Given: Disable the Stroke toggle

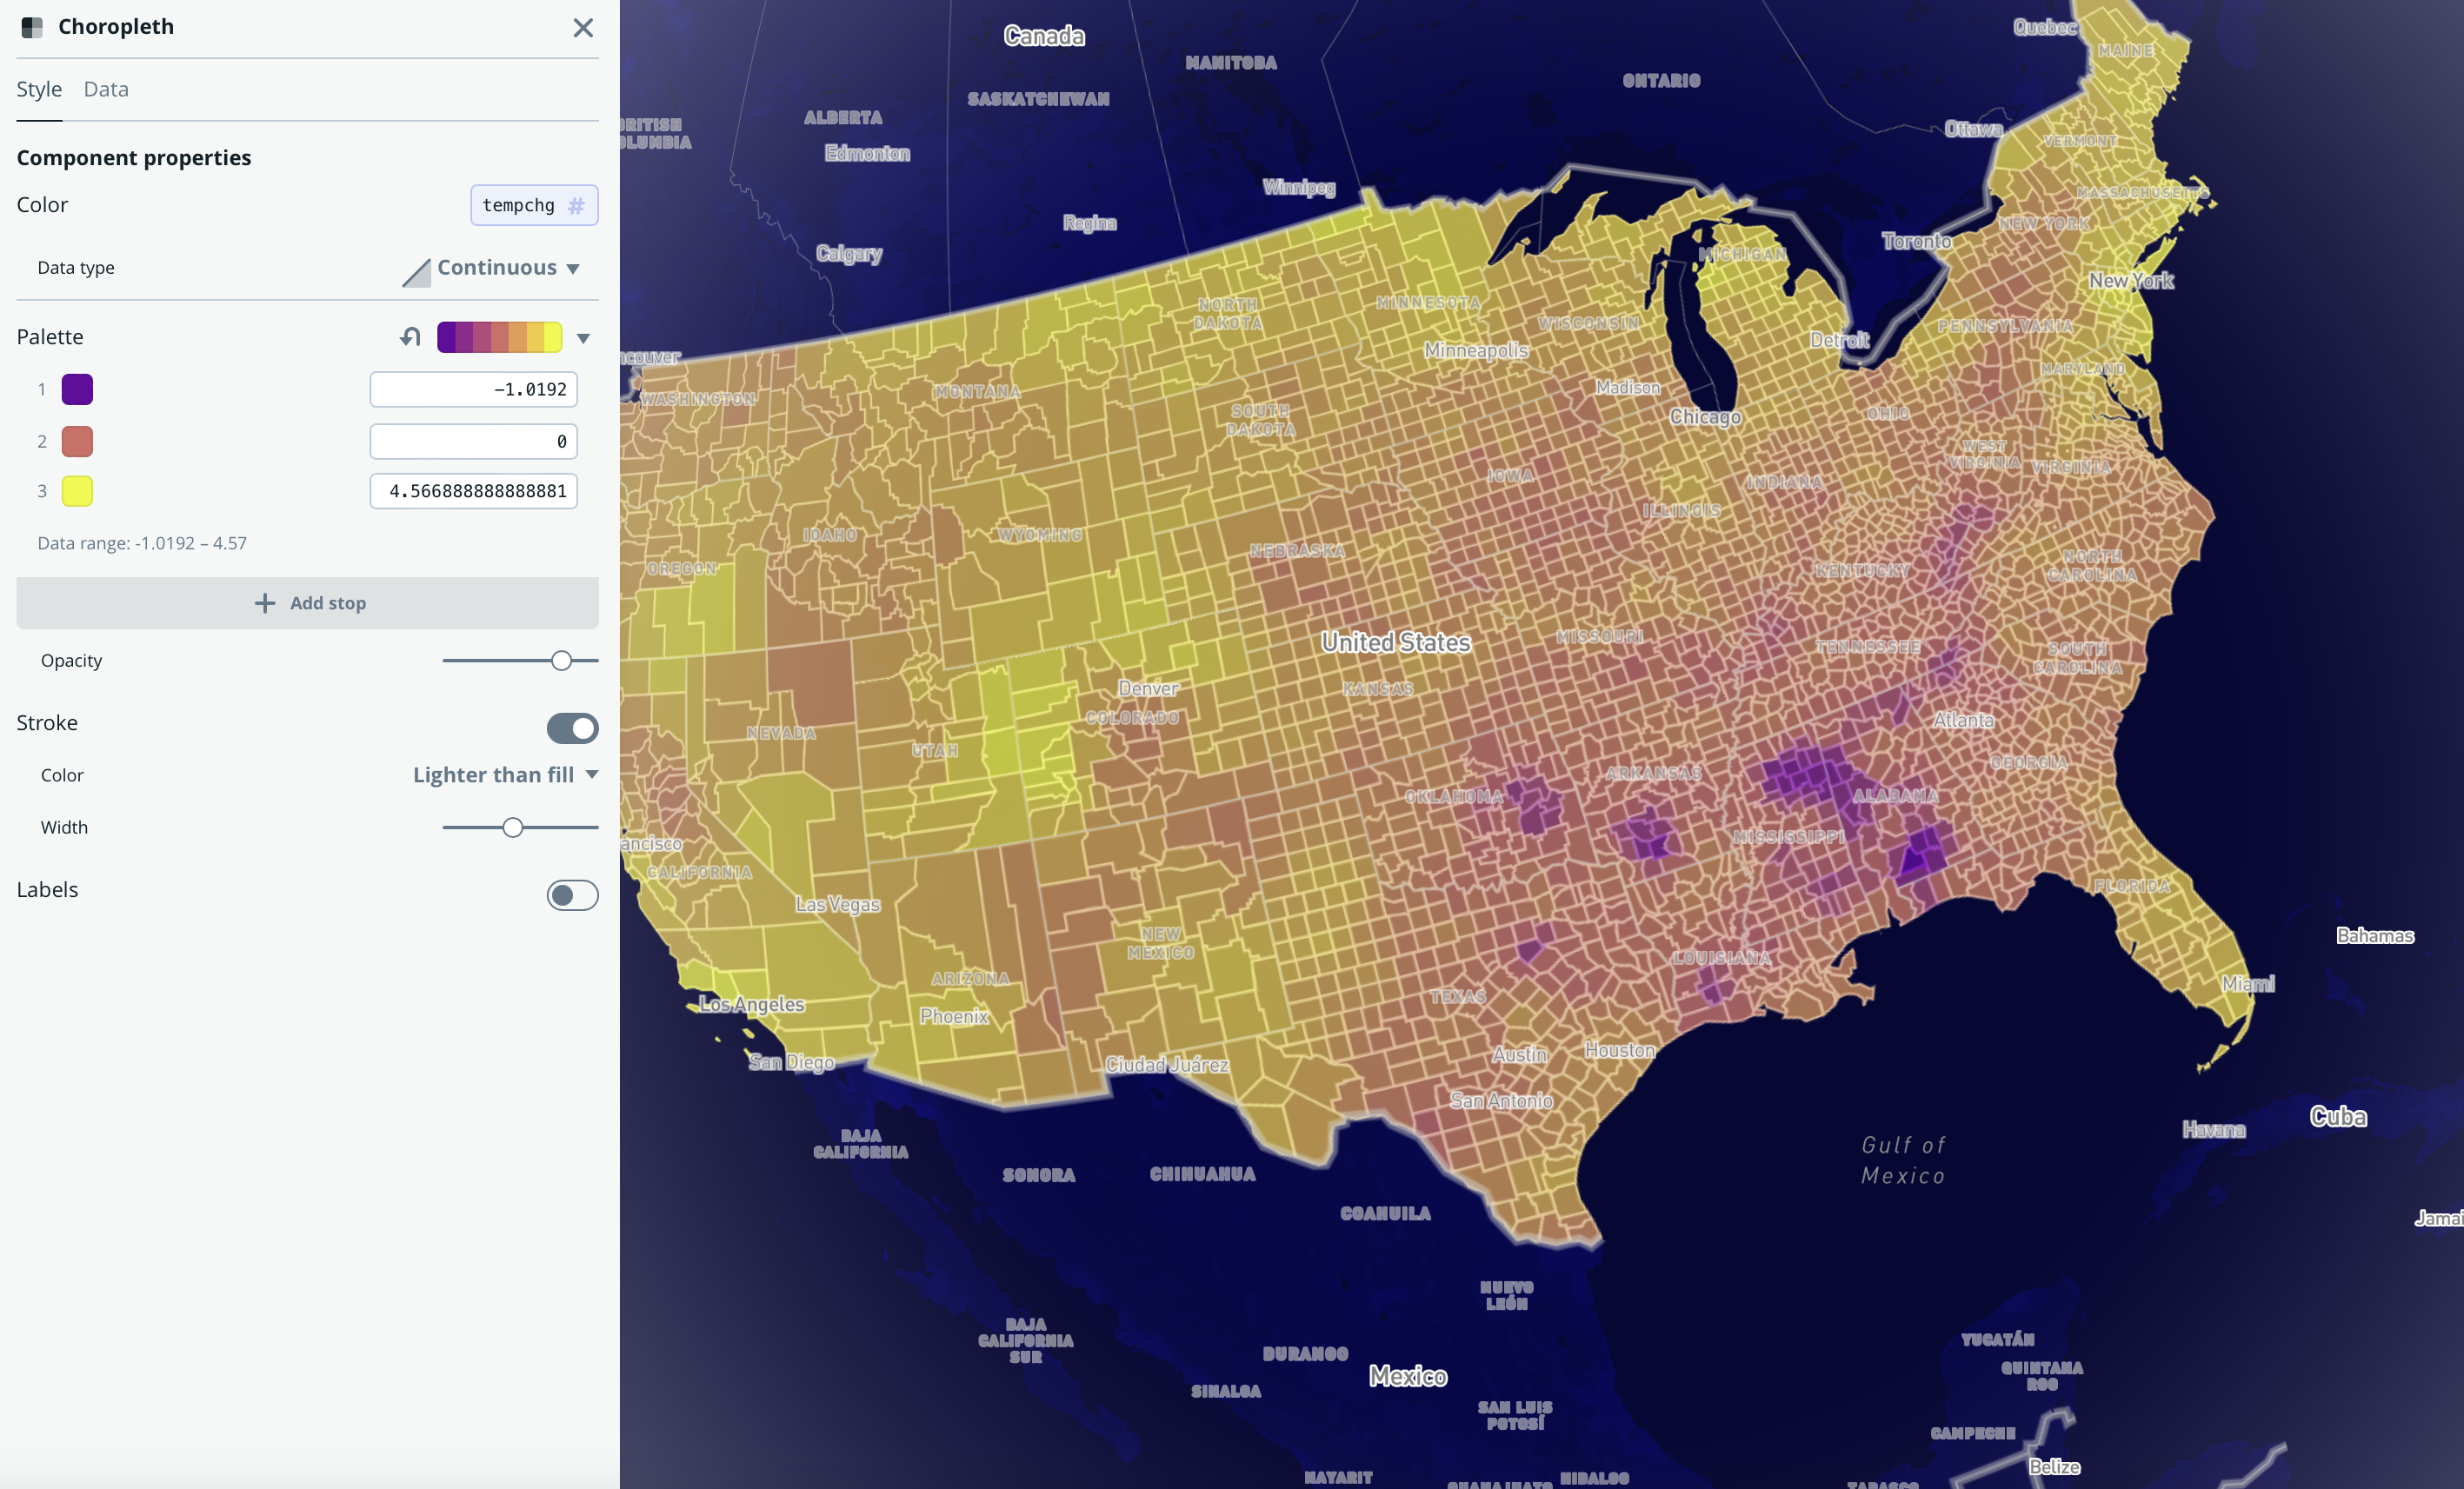Looking at the screenshot, I should 571,728.
